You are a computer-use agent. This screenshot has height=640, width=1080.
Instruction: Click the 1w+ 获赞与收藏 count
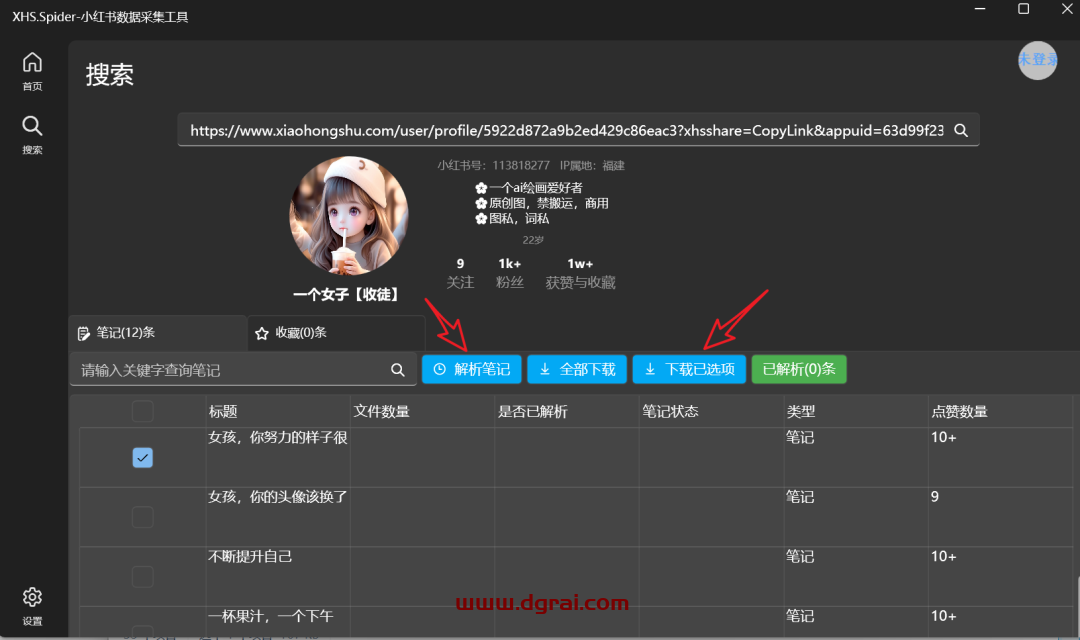tap(580, 273)
